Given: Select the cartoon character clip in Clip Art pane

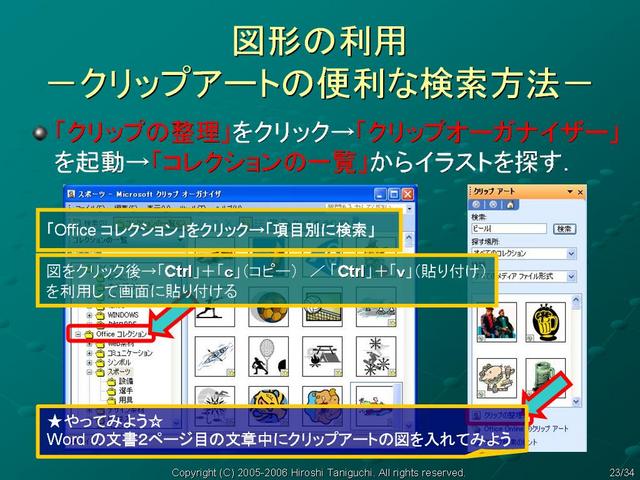Looking at the screenshot, I should click(x=496, y=378).
